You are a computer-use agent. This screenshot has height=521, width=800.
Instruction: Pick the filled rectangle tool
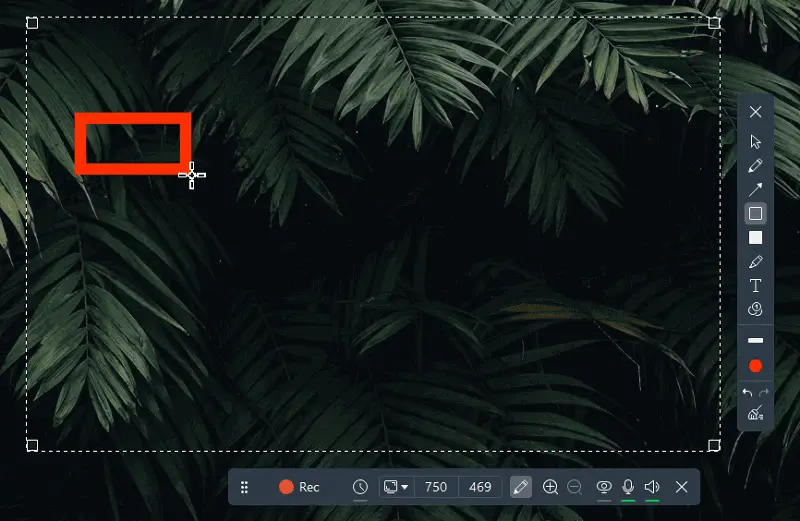tap(755, 238)
